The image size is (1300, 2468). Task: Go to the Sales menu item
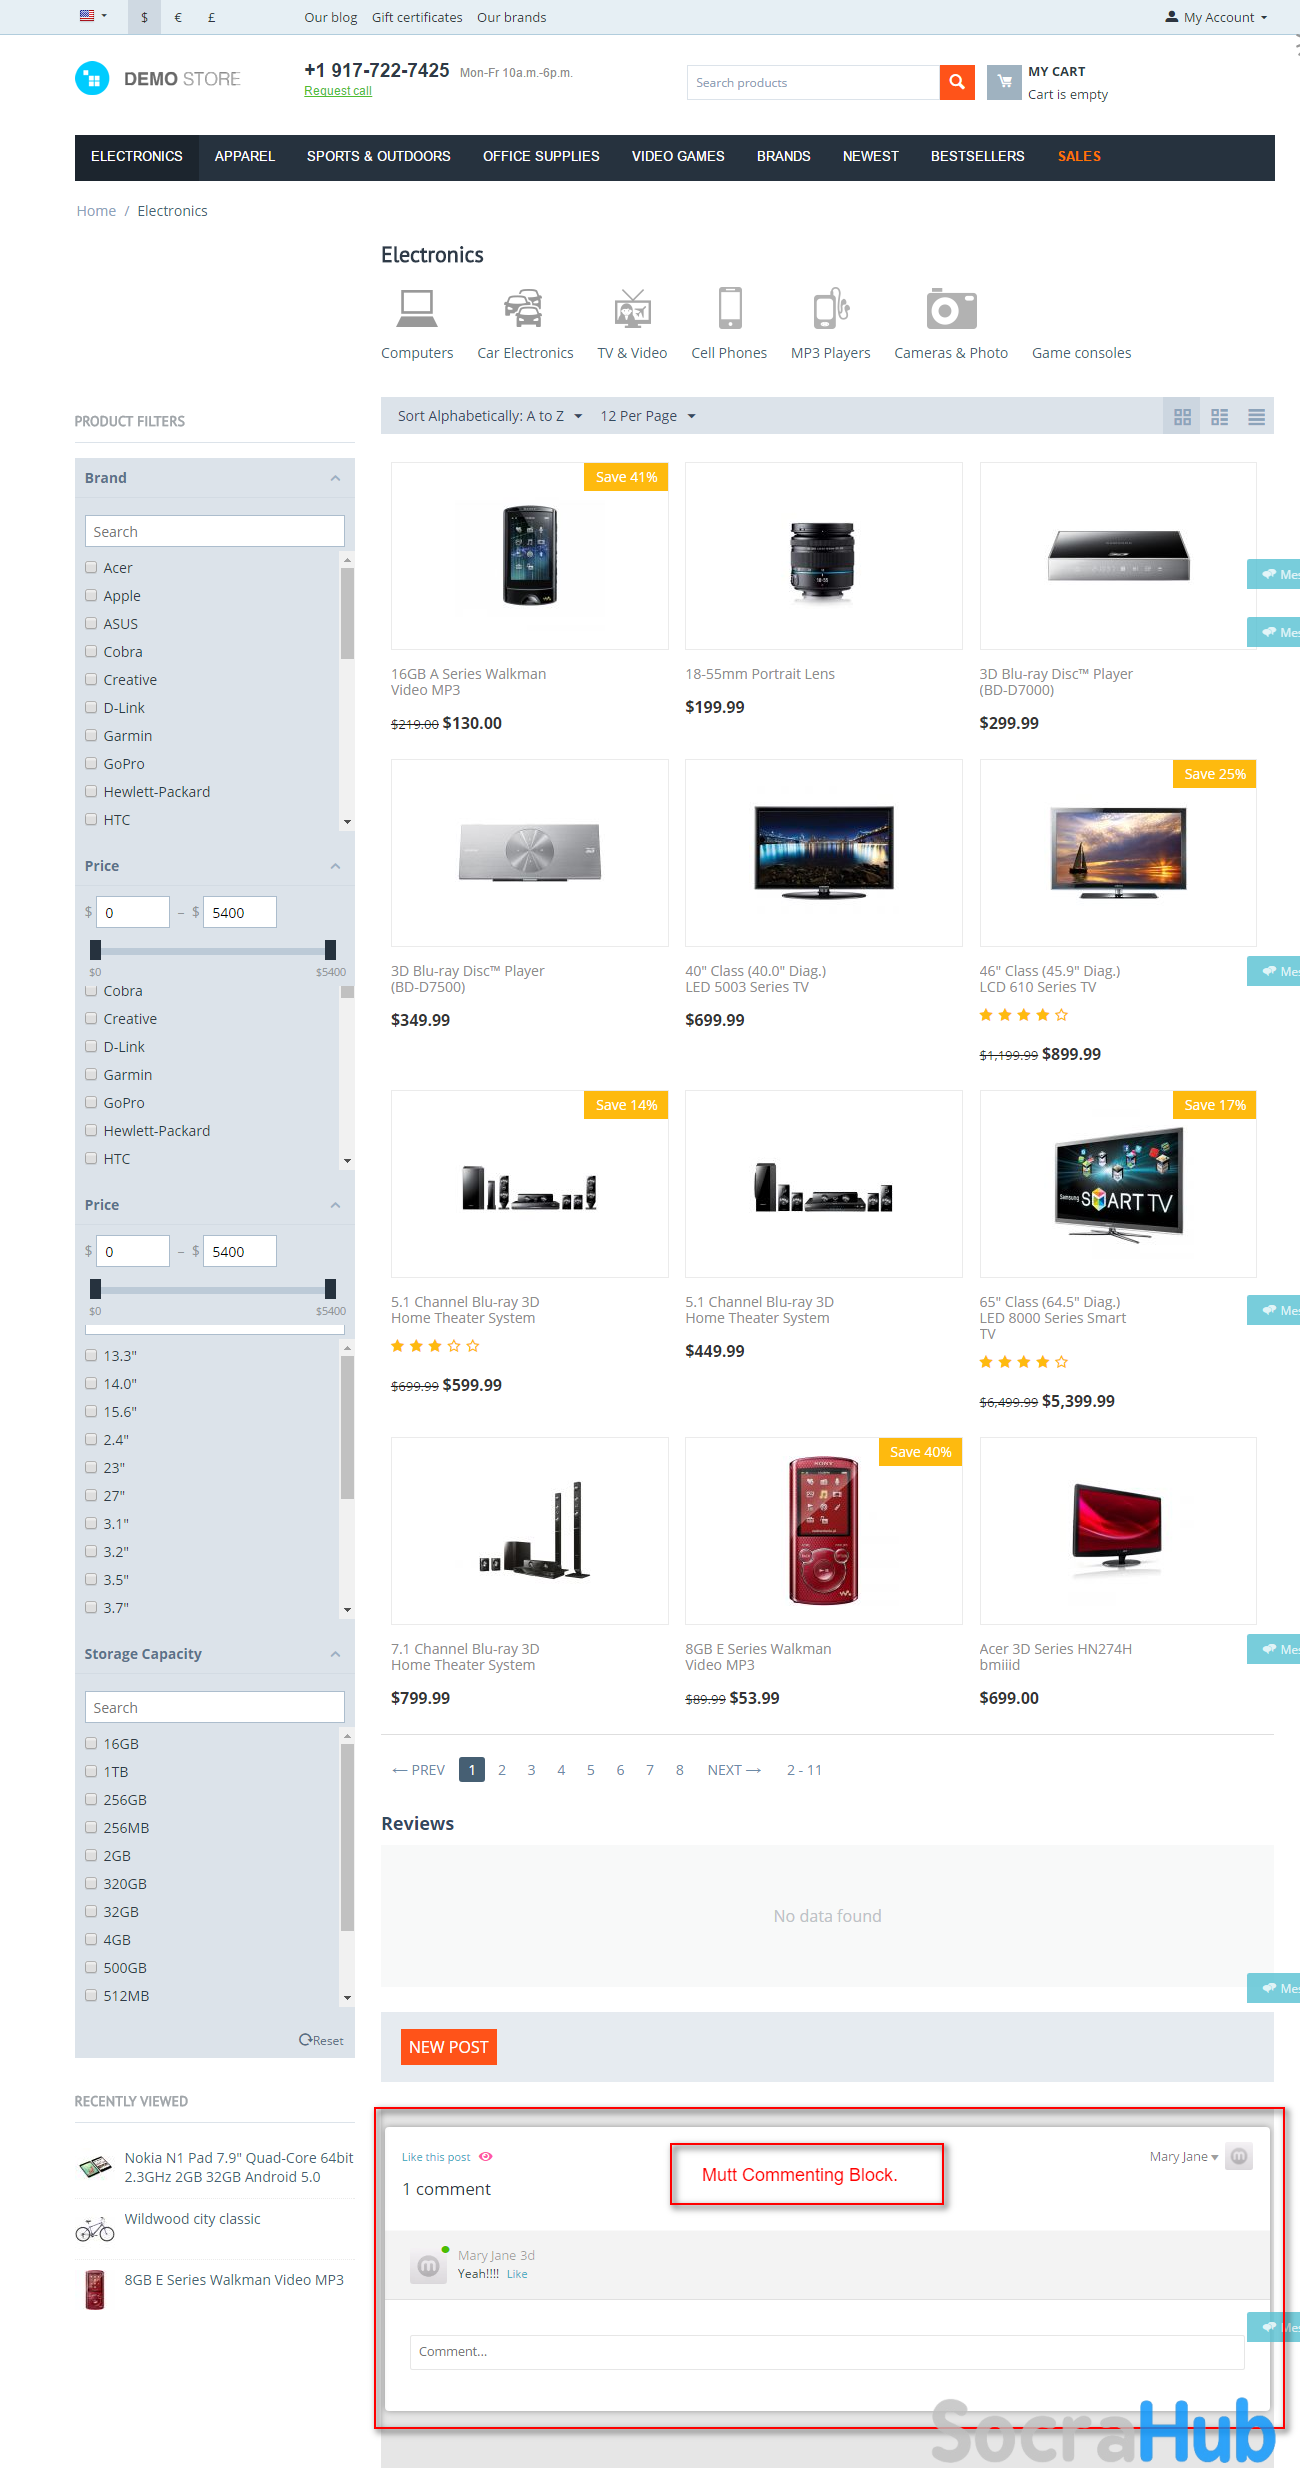pyautogui.click(x=1078, y=157)
